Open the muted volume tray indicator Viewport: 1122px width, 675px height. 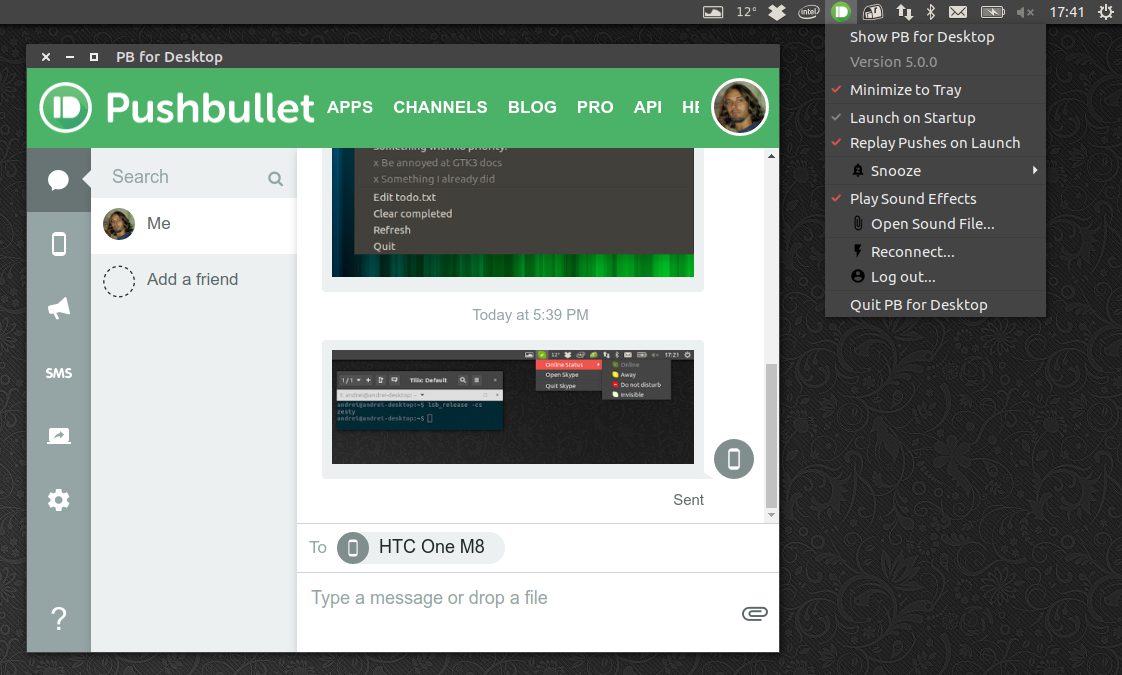(x=1025, y=12)
